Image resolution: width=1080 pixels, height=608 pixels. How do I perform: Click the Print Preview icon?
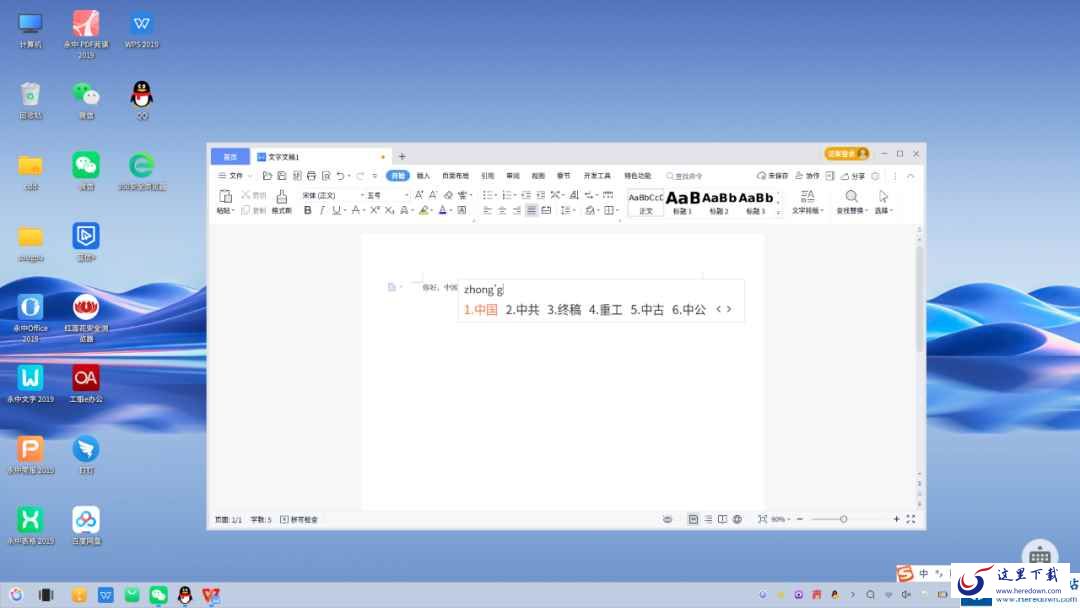[x=326, y=176]
